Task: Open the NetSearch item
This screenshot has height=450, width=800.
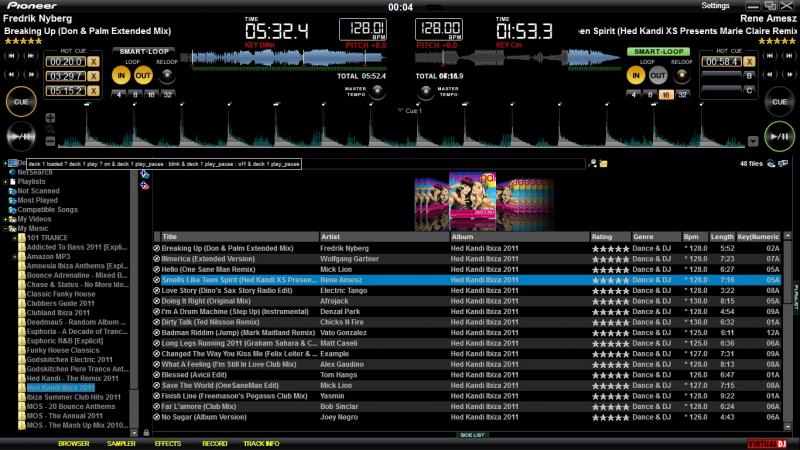Action: tap(35, 172)
